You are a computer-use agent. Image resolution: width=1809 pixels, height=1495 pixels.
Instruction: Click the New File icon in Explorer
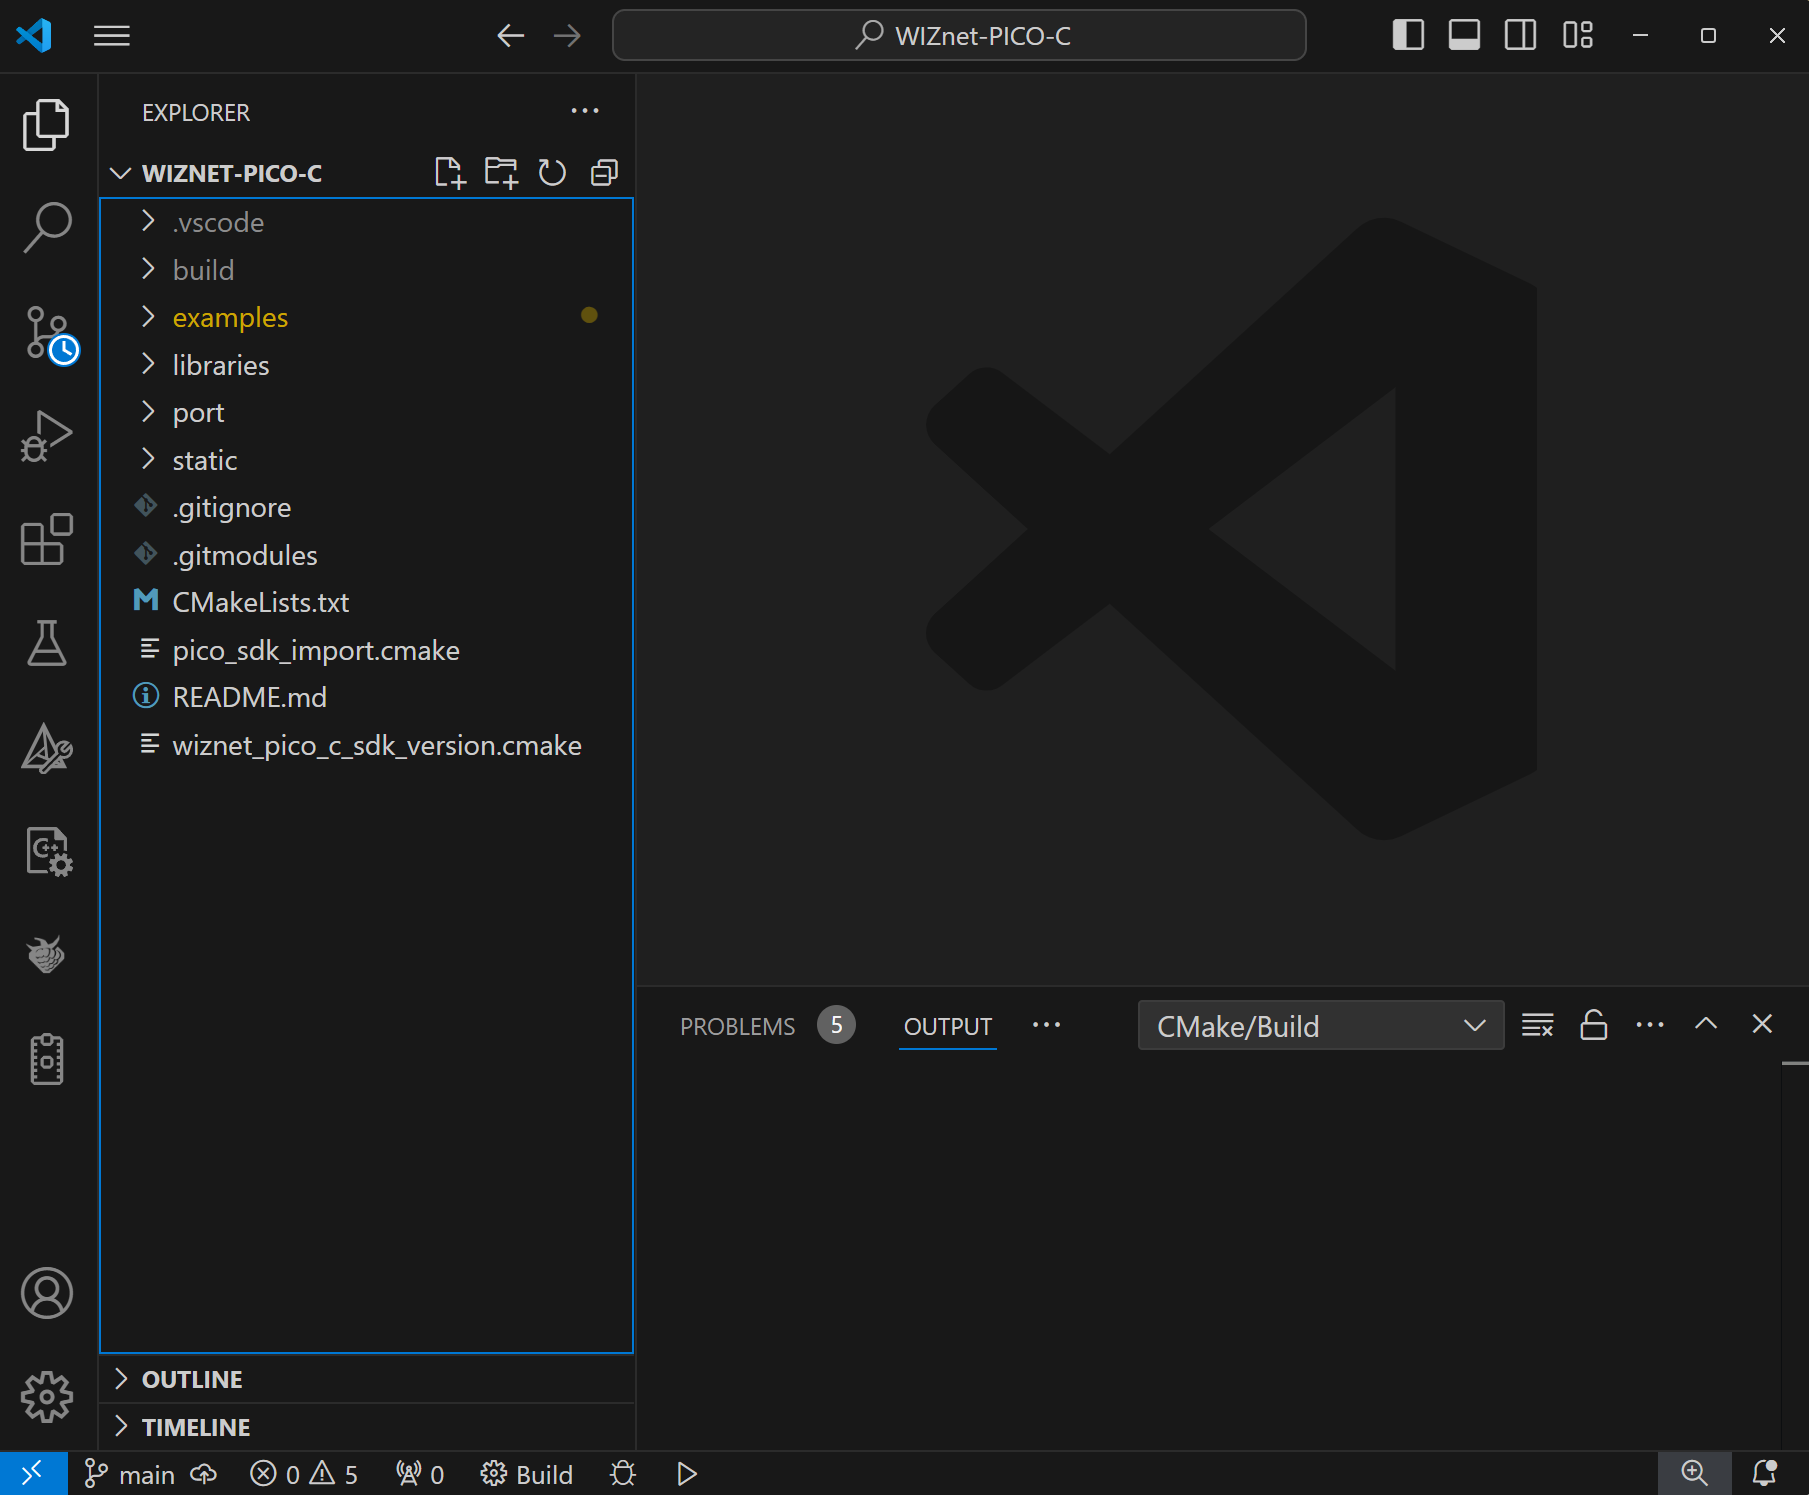[x=450, y=173]
